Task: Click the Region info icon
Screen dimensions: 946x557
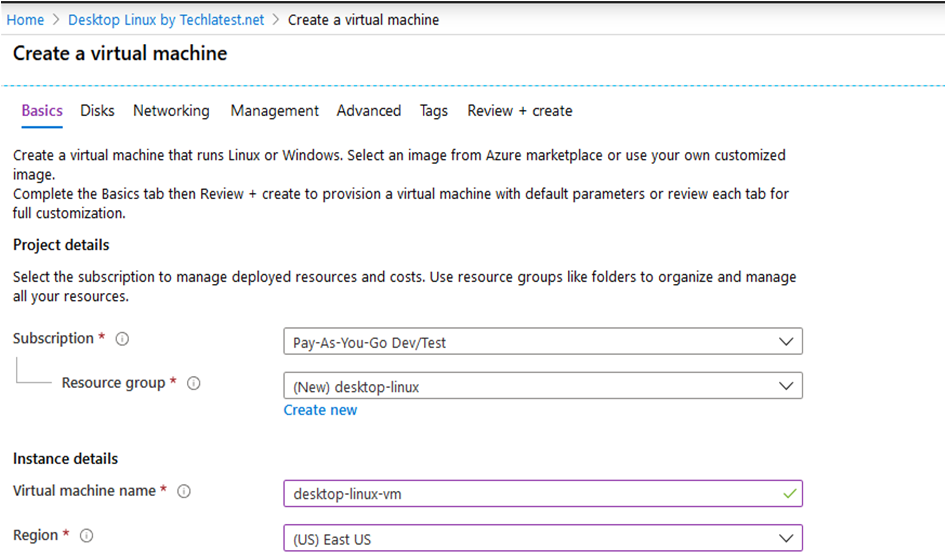Action: coord(86,536)
